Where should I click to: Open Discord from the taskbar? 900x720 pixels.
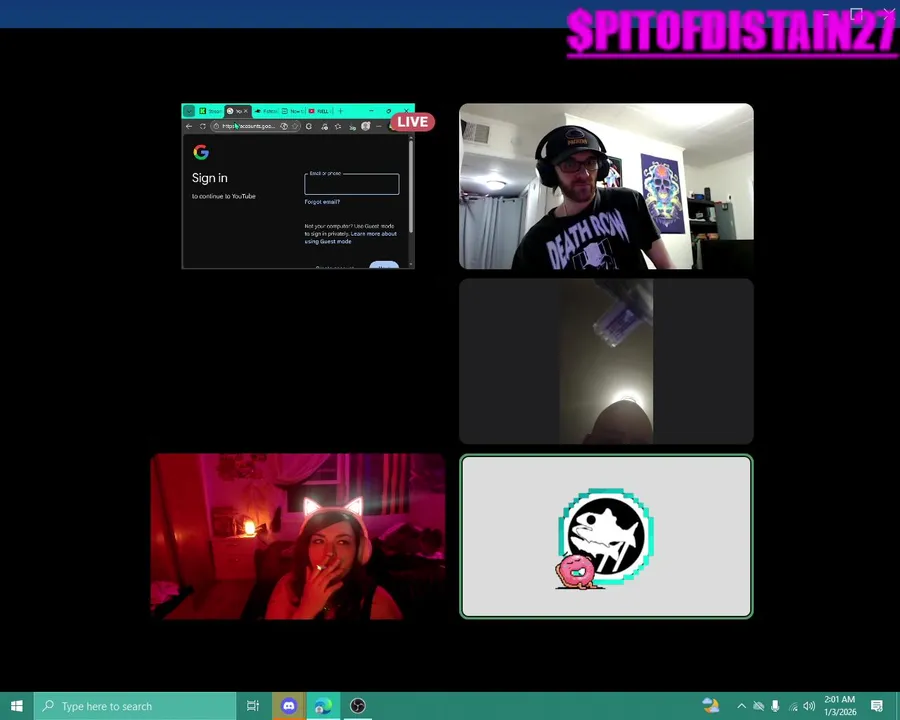pyautogui.click(x=289, y=706)
